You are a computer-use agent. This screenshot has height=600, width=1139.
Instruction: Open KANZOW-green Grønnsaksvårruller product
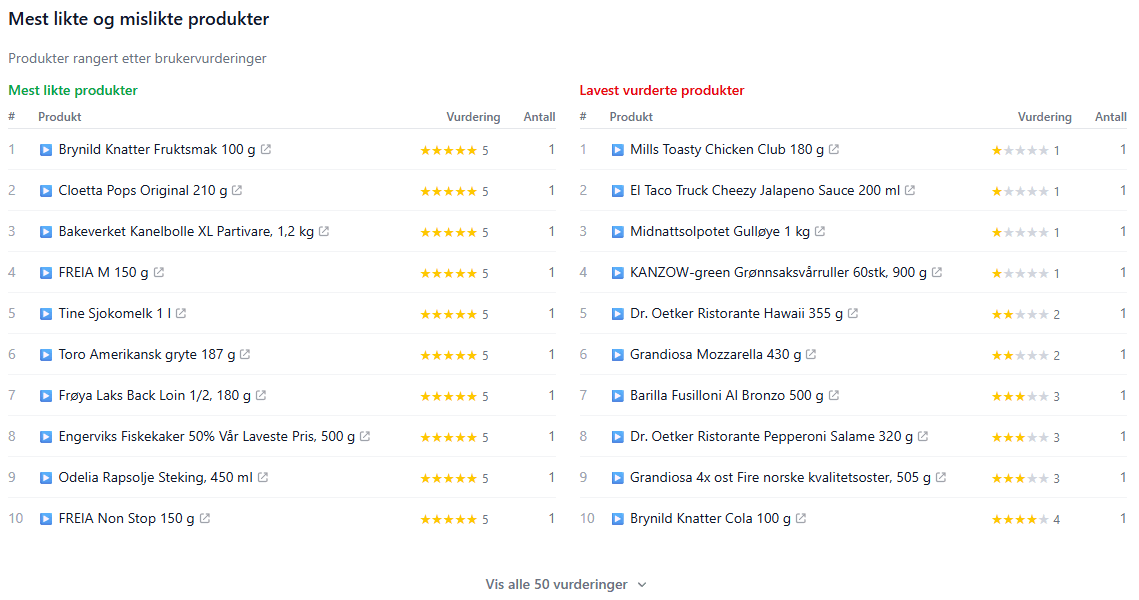(x=778, y=272)
